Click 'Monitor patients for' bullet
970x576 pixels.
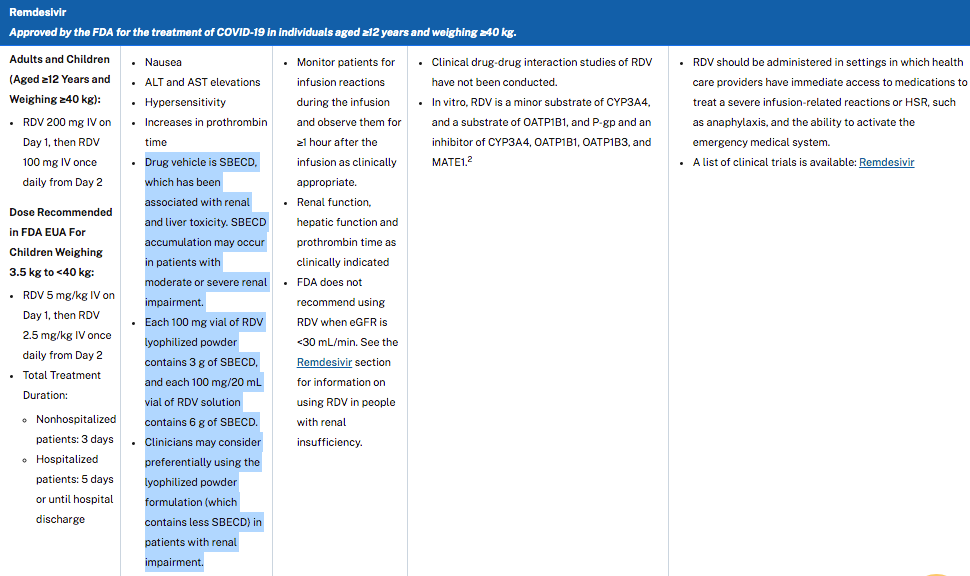345,62
